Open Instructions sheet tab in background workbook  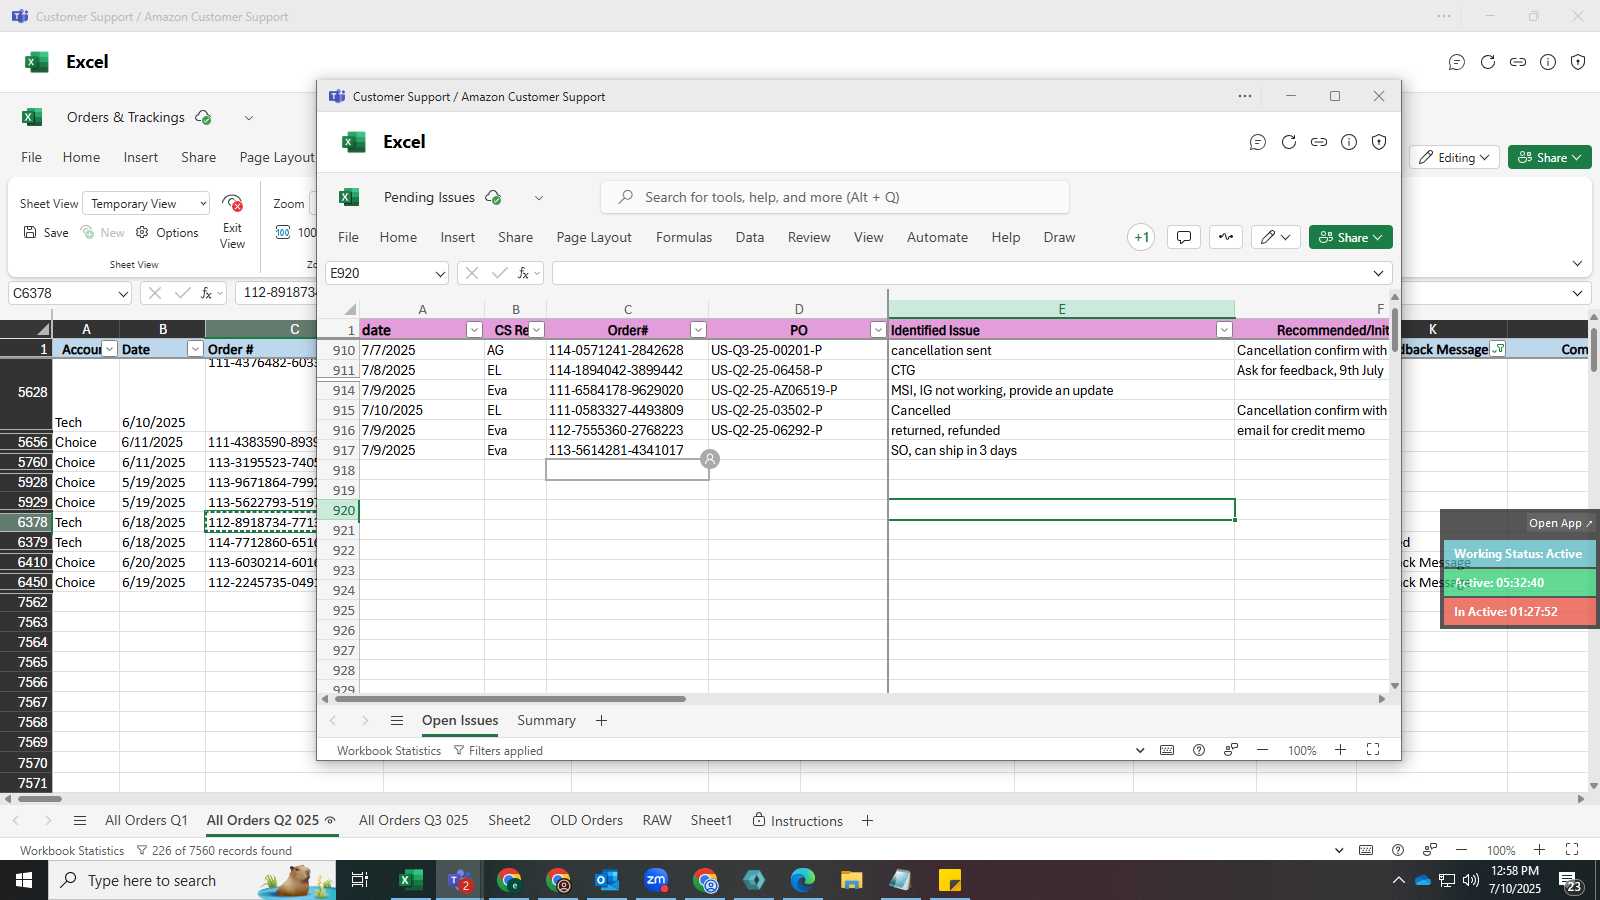[797, 821]
